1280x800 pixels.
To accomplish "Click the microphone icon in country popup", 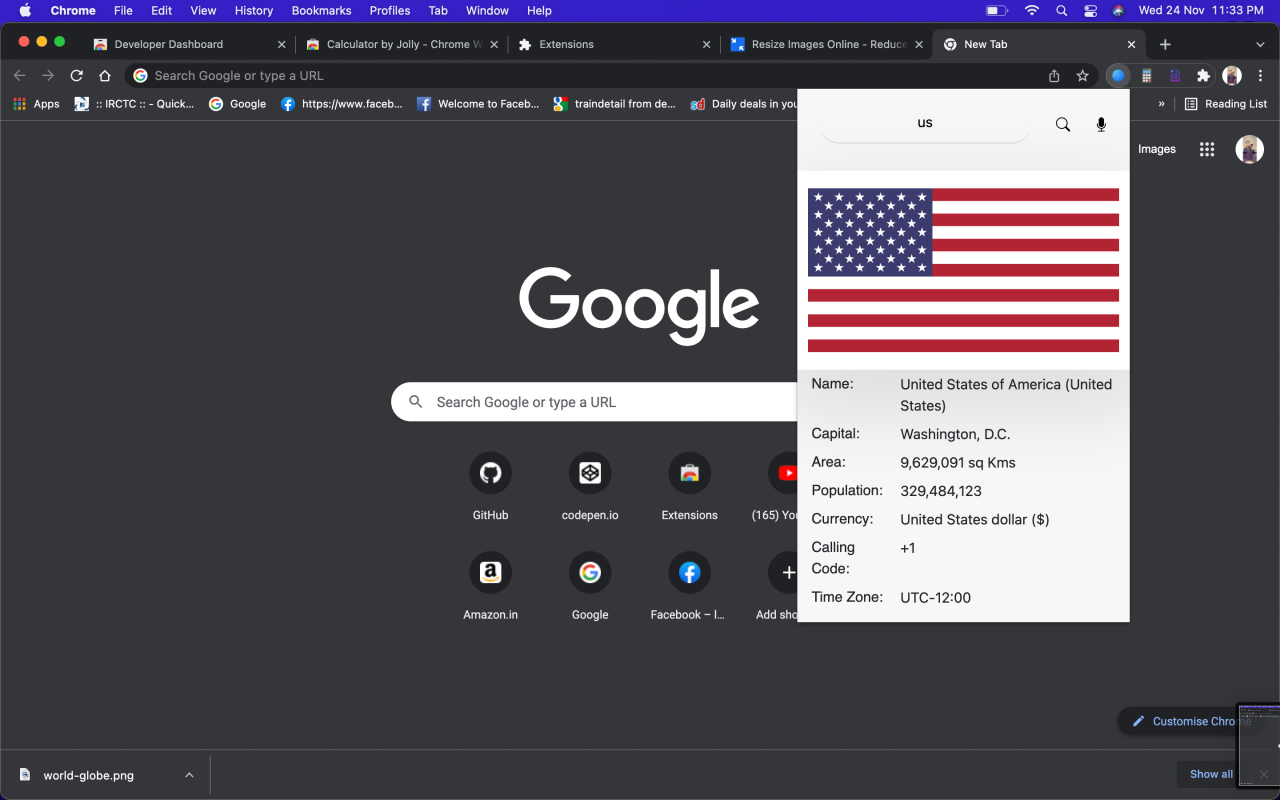I will (x=1101, y=124).
